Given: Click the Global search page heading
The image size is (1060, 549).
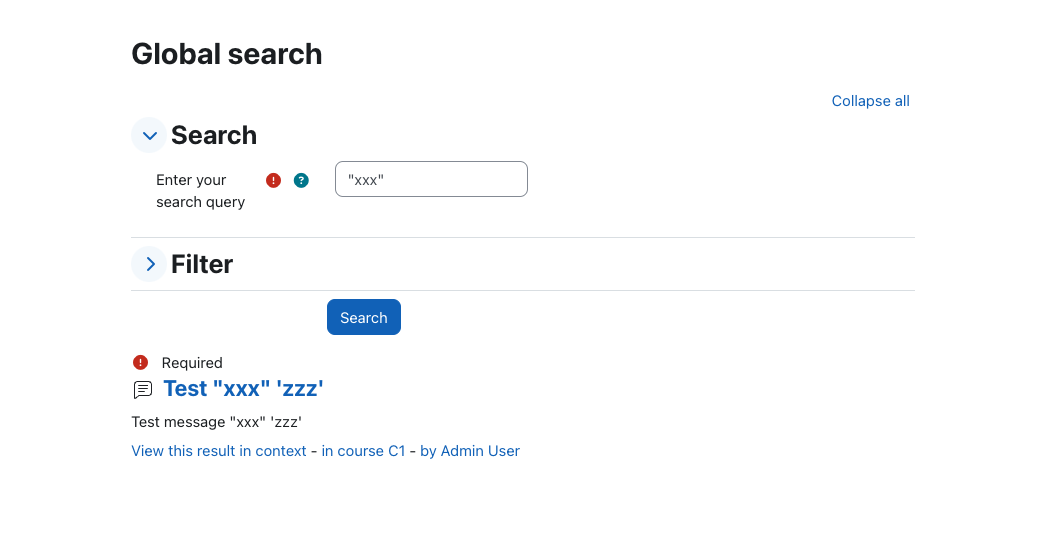Looking at the screenshot, I should (x=226, y=54).
